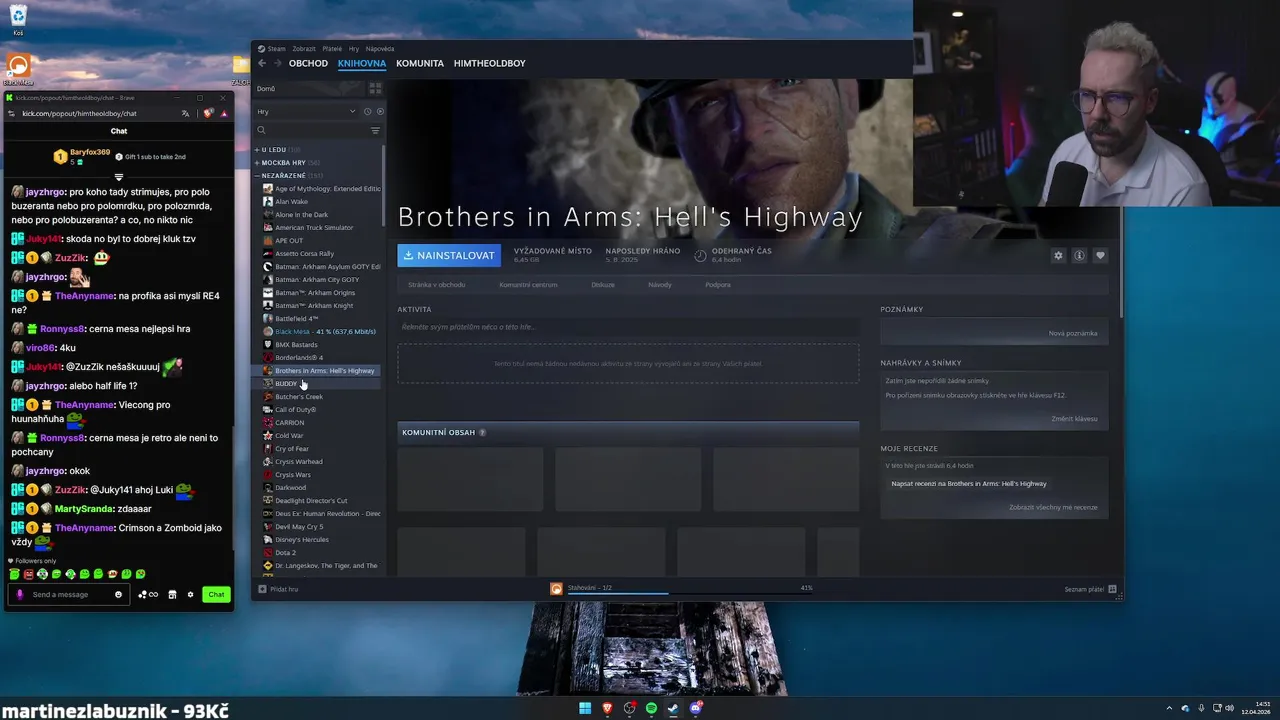
Task: Open HIMTHEOLDBOY profile tab
Action: coord(489,63)
